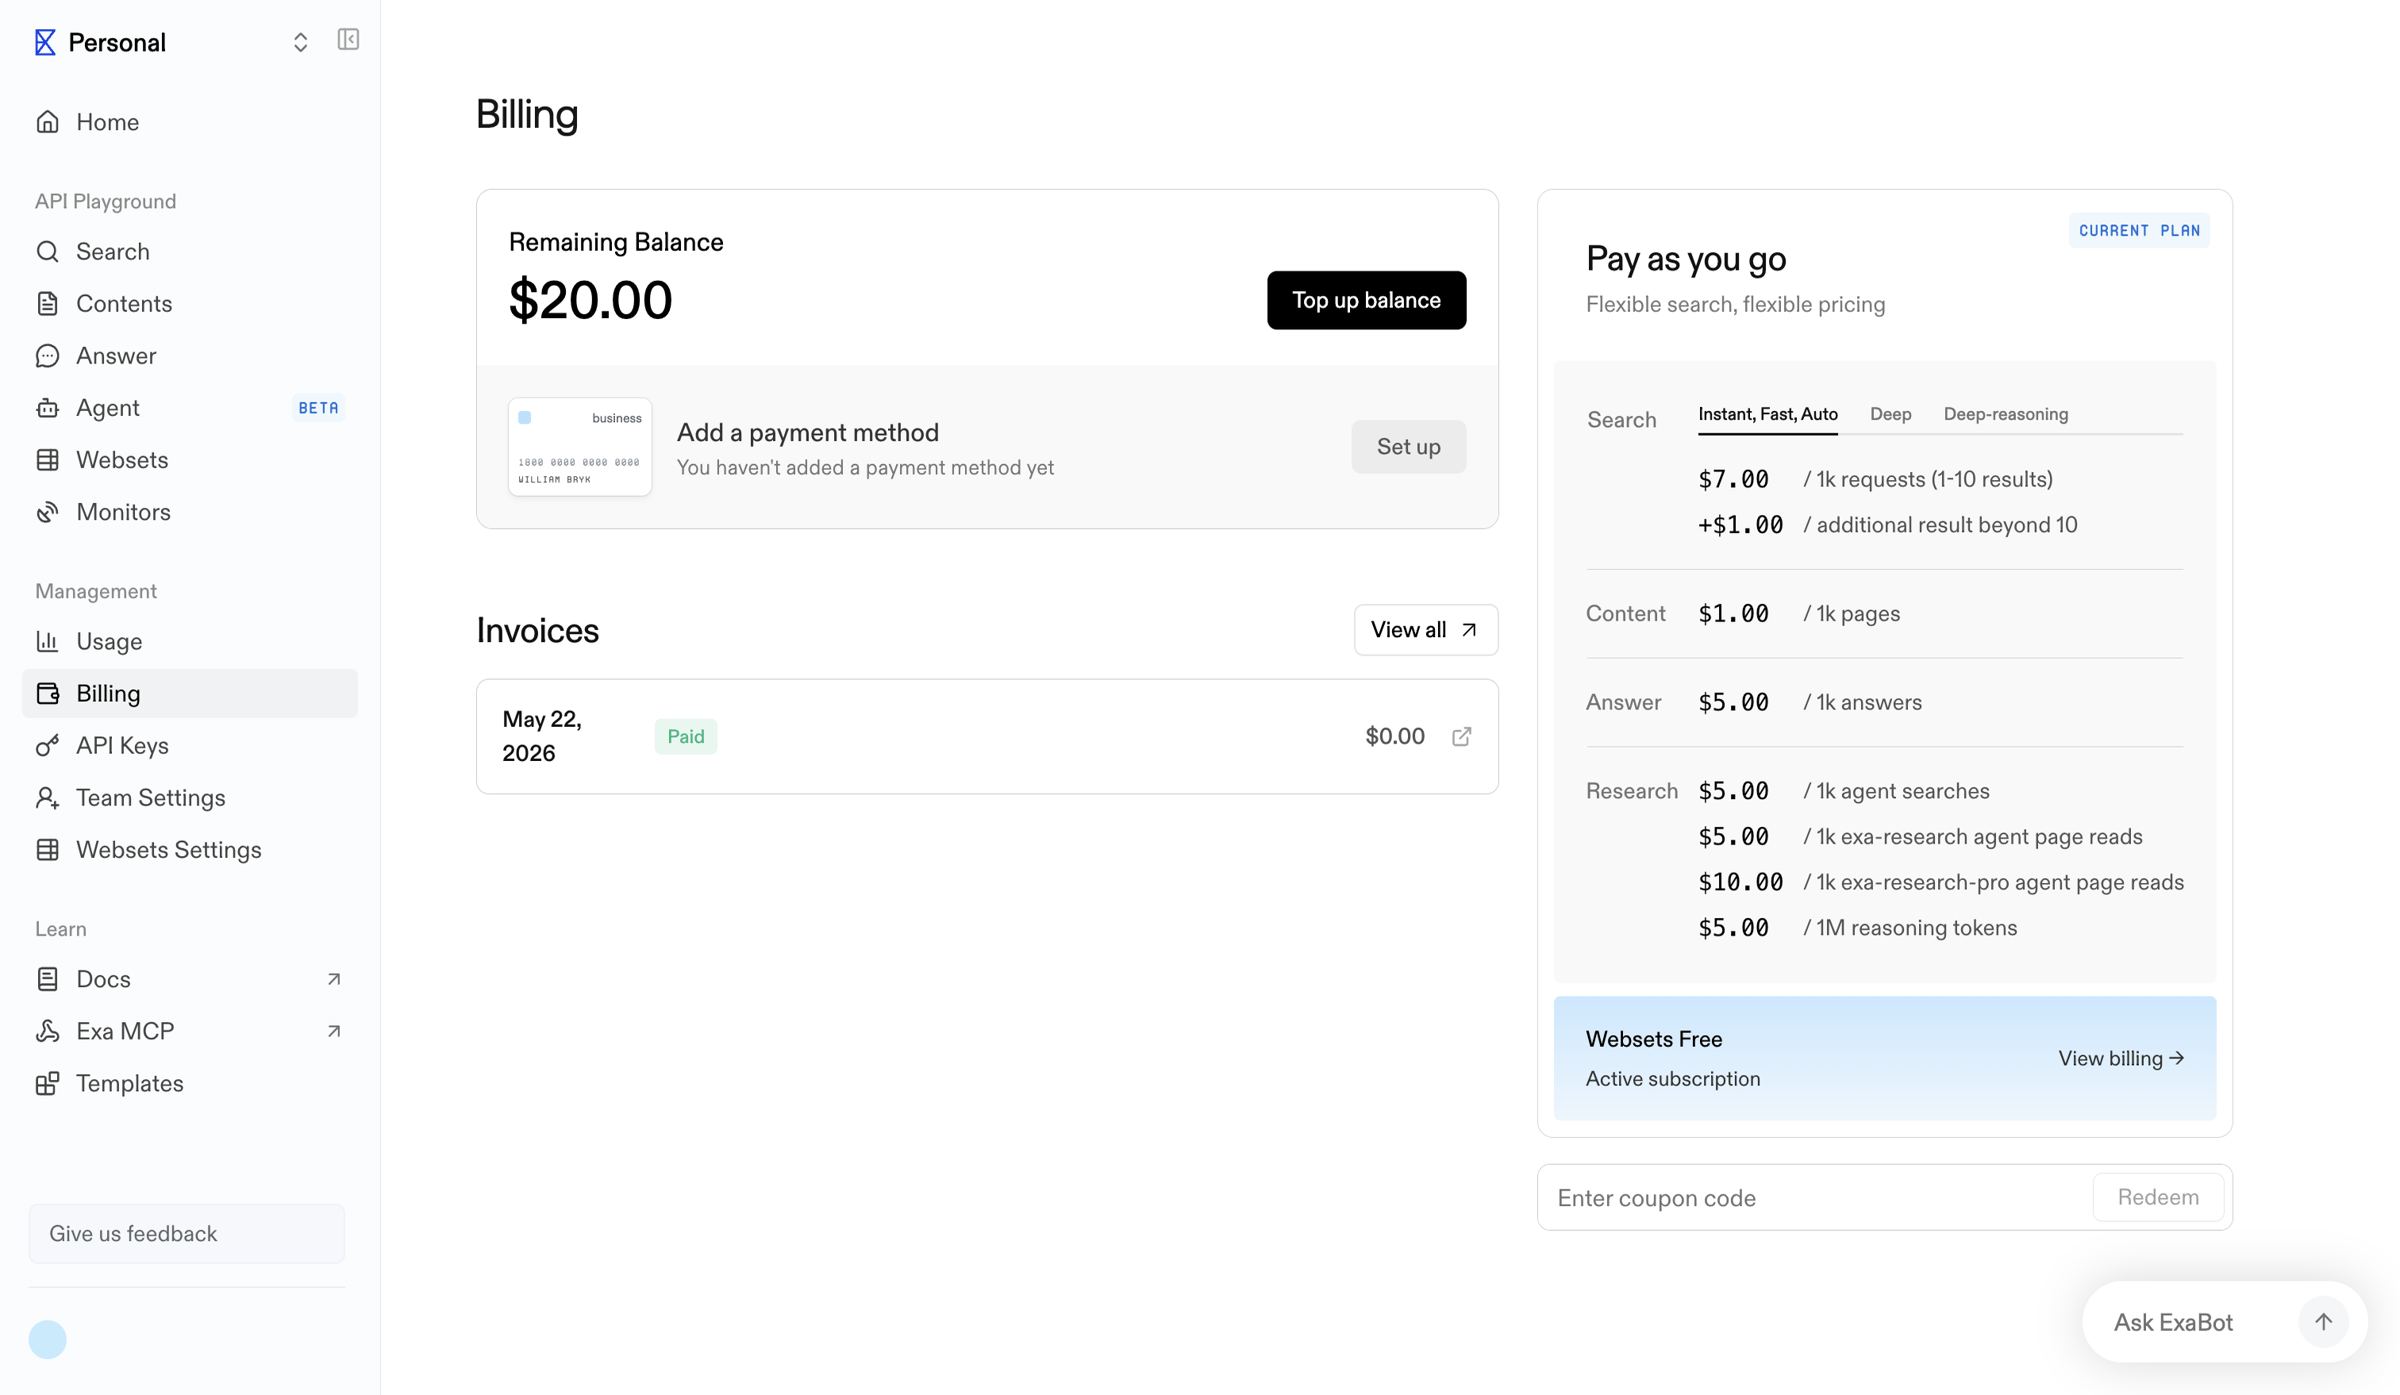Click the Top up balance button
Screen dimensions: 2400x1395
(1366, 300)
